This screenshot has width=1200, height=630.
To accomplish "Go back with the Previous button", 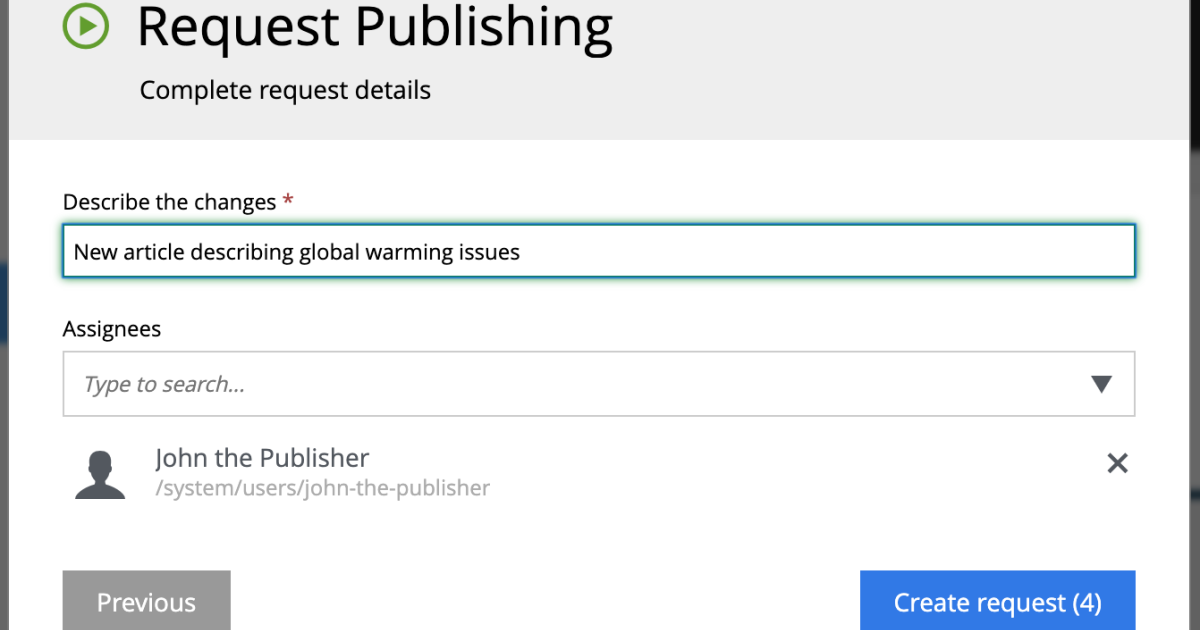I will coord(146,601).
